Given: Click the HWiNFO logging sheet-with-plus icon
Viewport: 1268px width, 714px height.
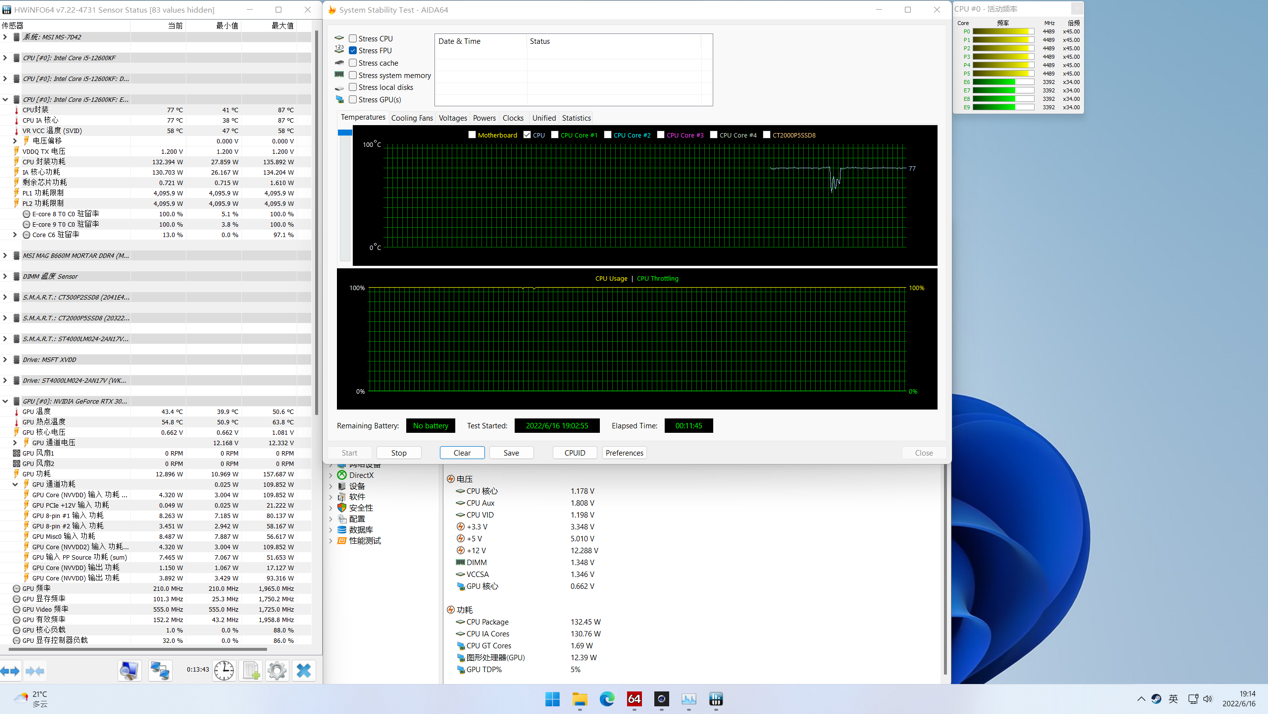Looking at the screenshot, I should 251,671.
